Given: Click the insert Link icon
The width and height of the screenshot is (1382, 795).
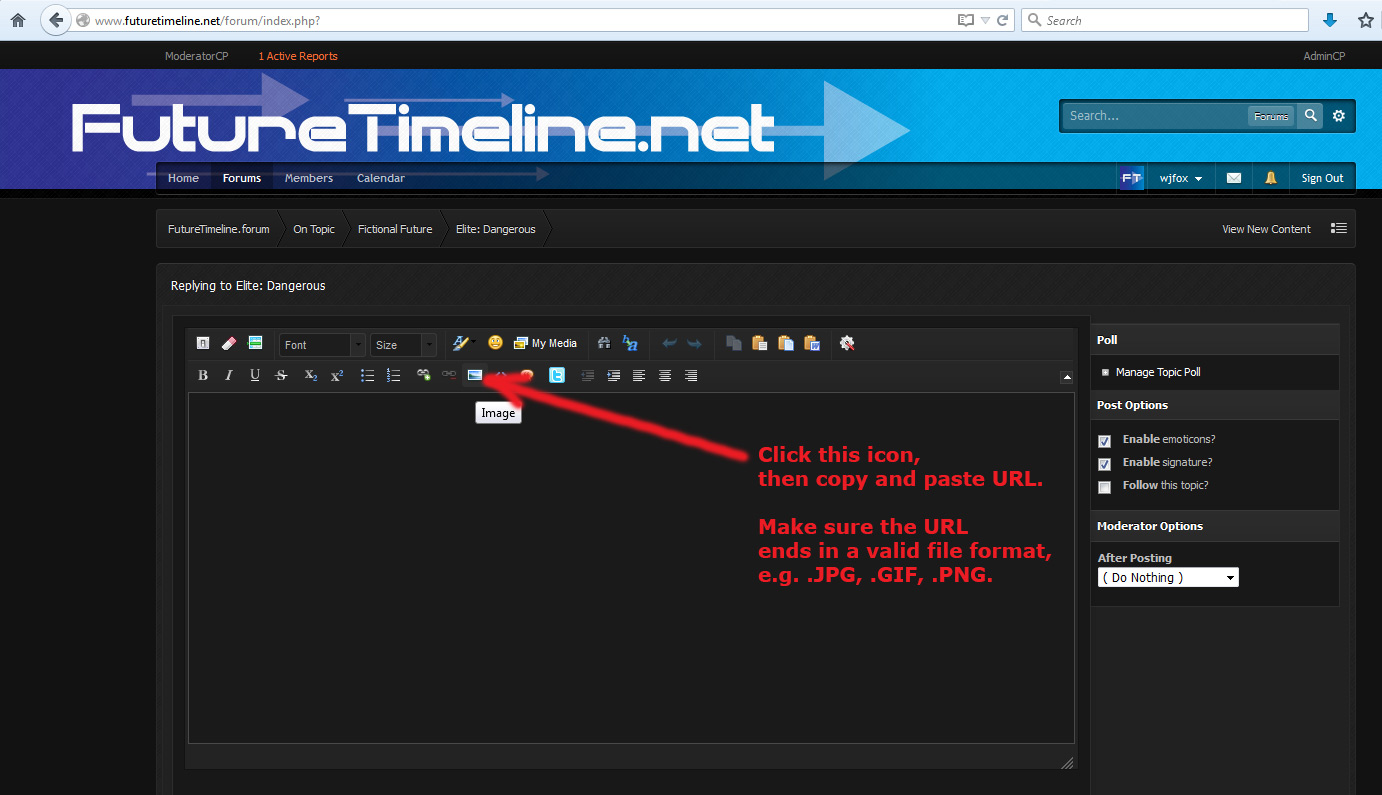Looking at the screenshot, I should (x=424, y=375).
